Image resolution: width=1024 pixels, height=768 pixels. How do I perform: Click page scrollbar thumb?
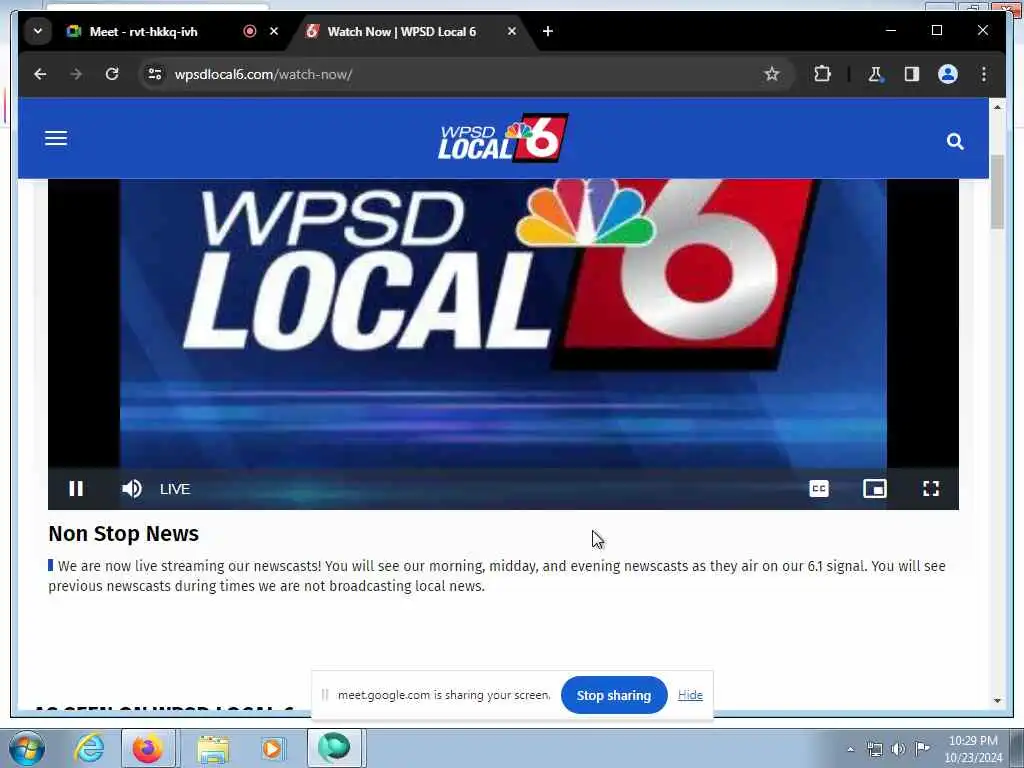click(x=997, y=192)
